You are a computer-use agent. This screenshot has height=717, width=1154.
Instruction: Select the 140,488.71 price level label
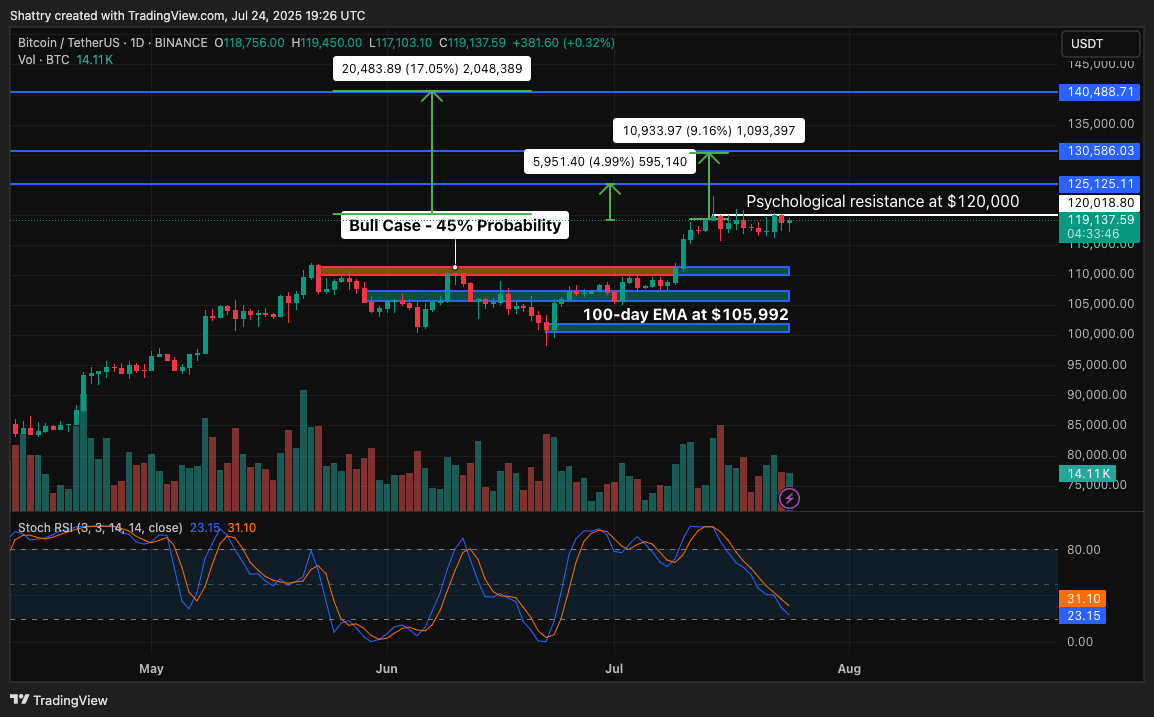tap(1100, 92)
